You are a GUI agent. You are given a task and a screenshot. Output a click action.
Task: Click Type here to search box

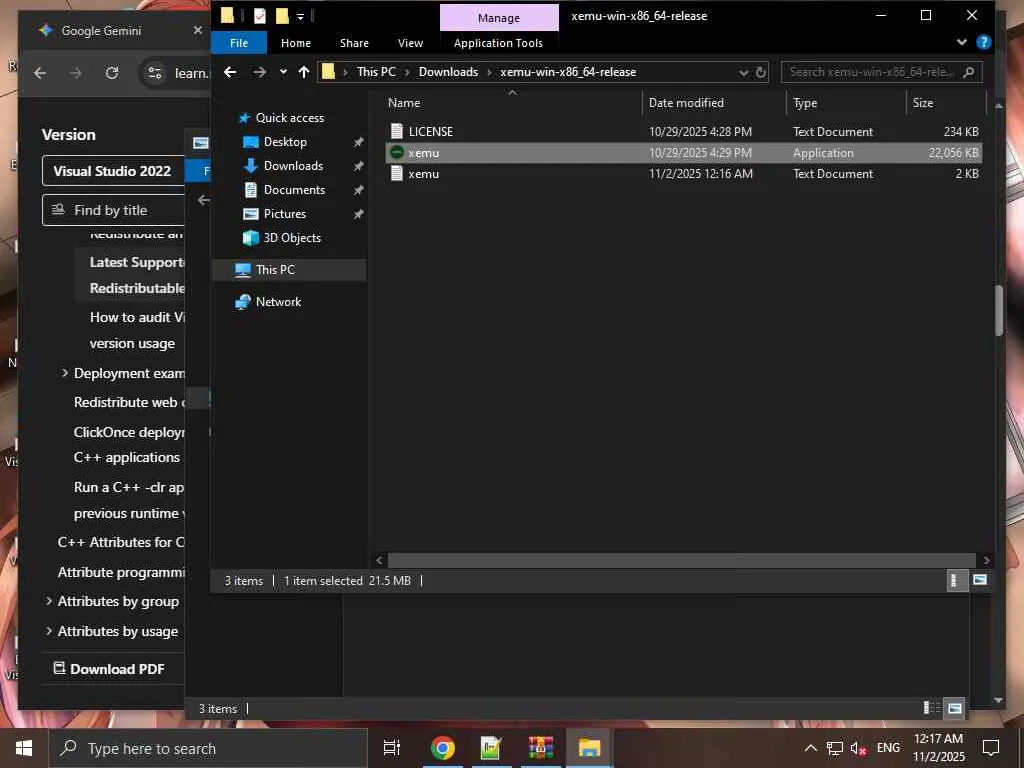pos(209,748)
